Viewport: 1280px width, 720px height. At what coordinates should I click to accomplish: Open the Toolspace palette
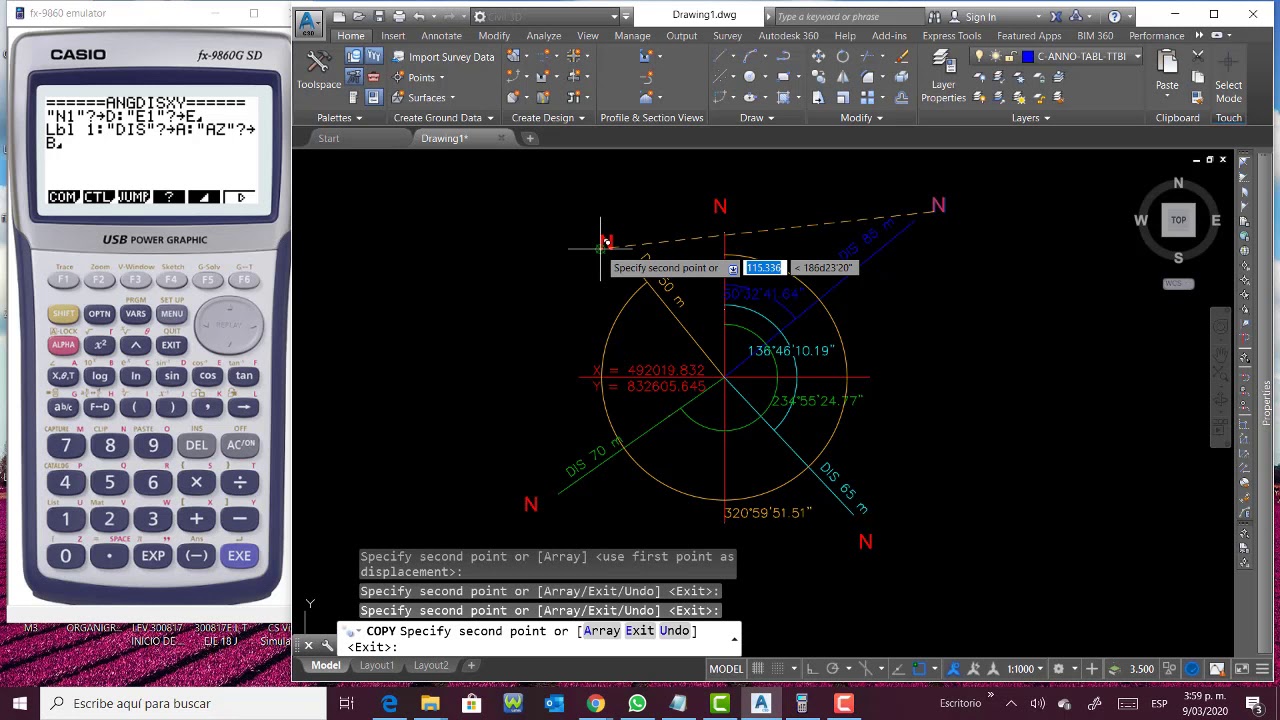[x=318, y=69]
